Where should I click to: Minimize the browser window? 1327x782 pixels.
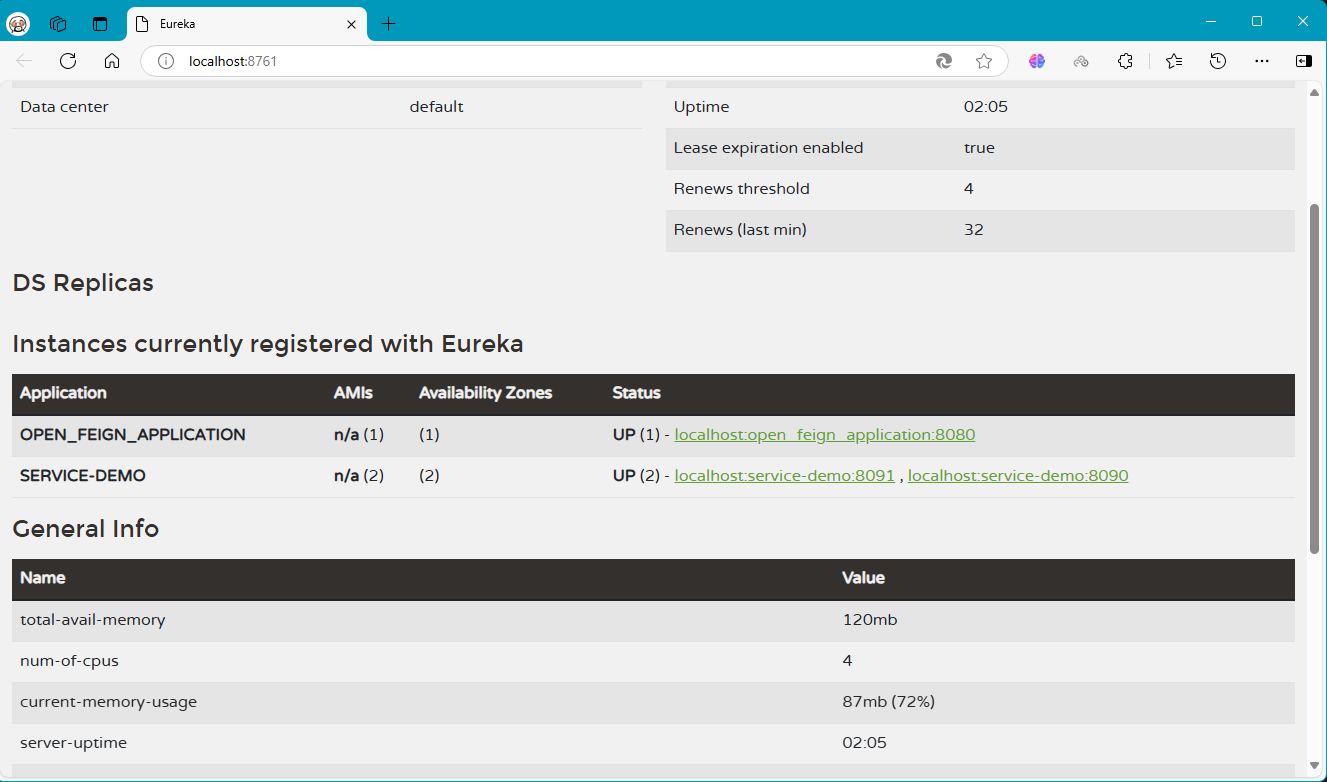pos(1211,21)
